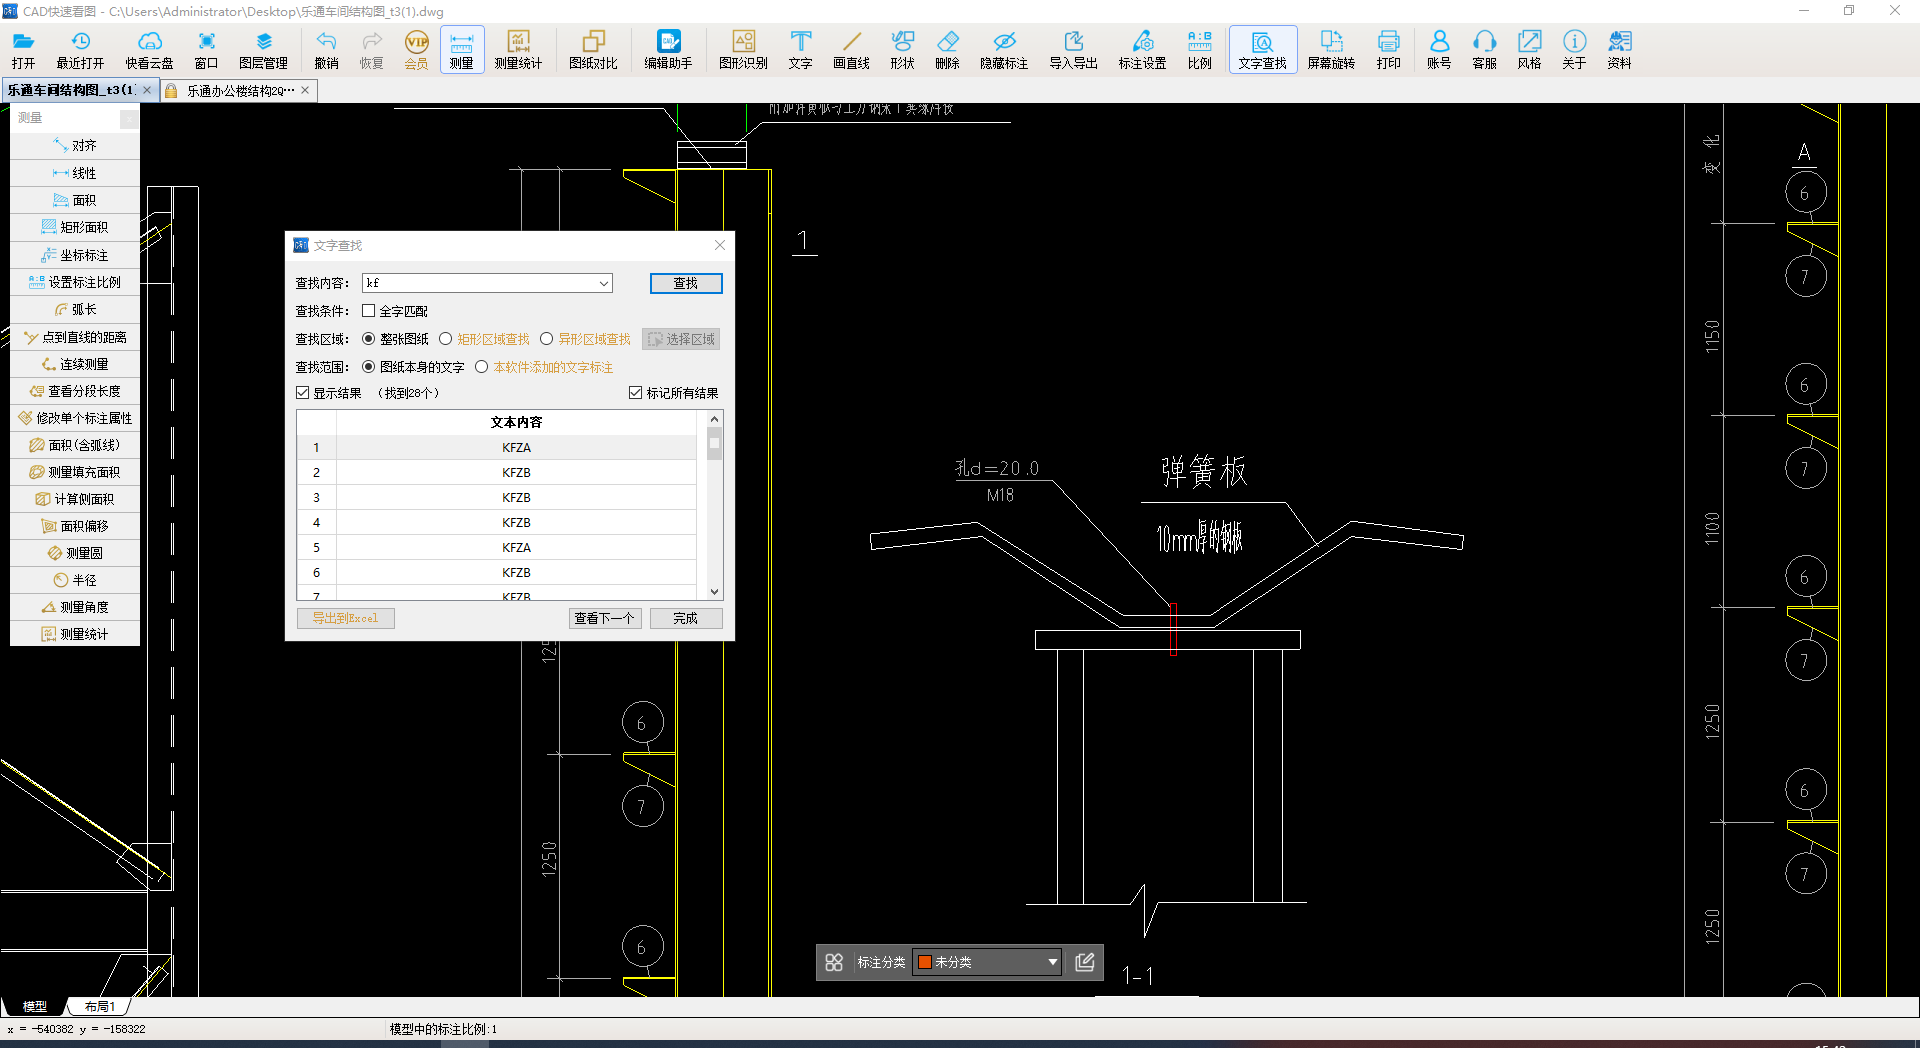Click the 查看下一个 button
Viewport: 1920px width, 1048px height.
[x=605, y=618]
